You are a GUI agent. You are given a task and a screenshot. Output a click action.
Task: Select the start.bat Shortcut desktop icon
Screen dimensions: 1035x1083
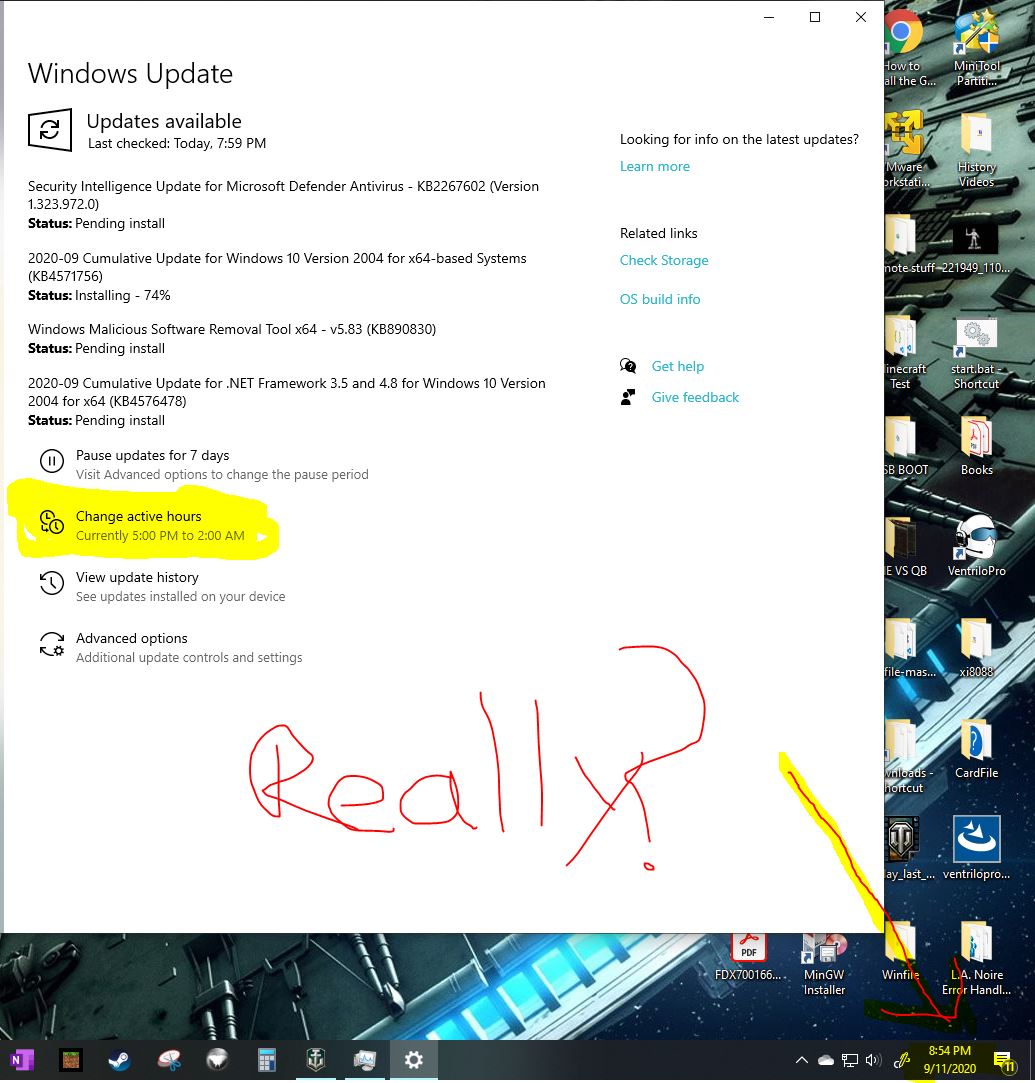pyautogui.click(x=976, y=352)
